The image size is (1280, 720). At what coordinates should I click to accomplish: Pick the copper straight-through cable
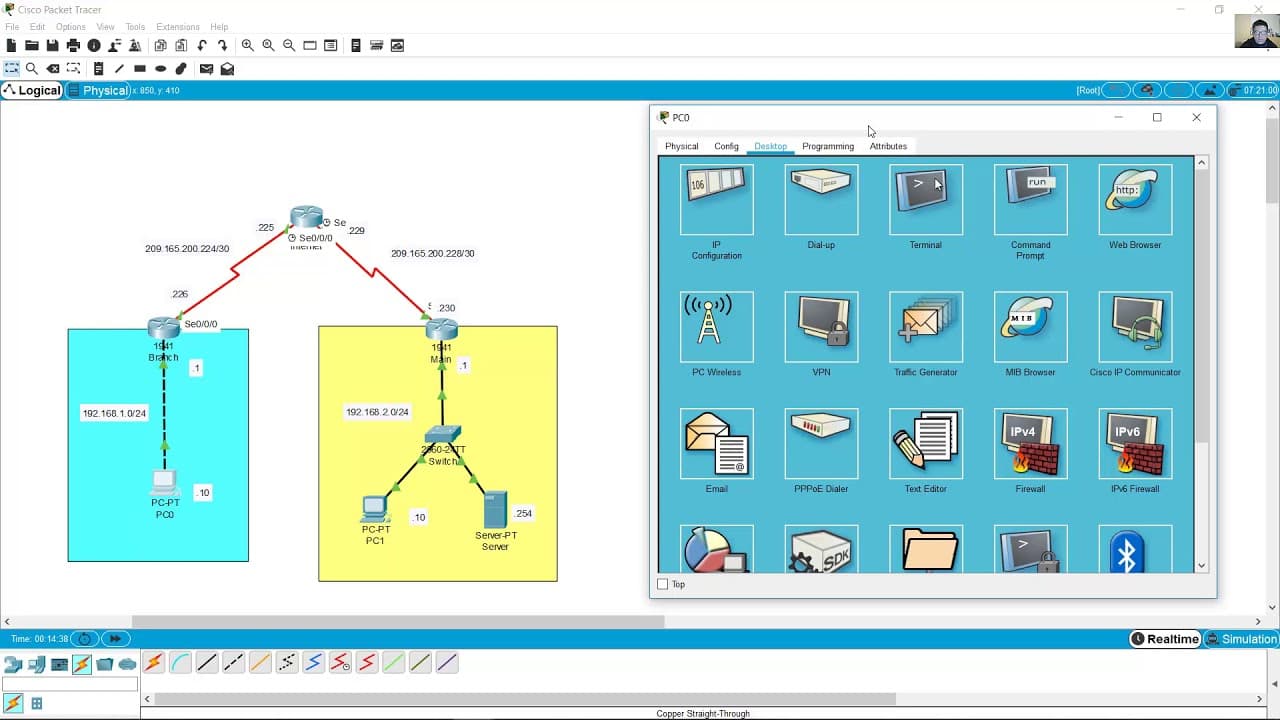click(207, 662)
